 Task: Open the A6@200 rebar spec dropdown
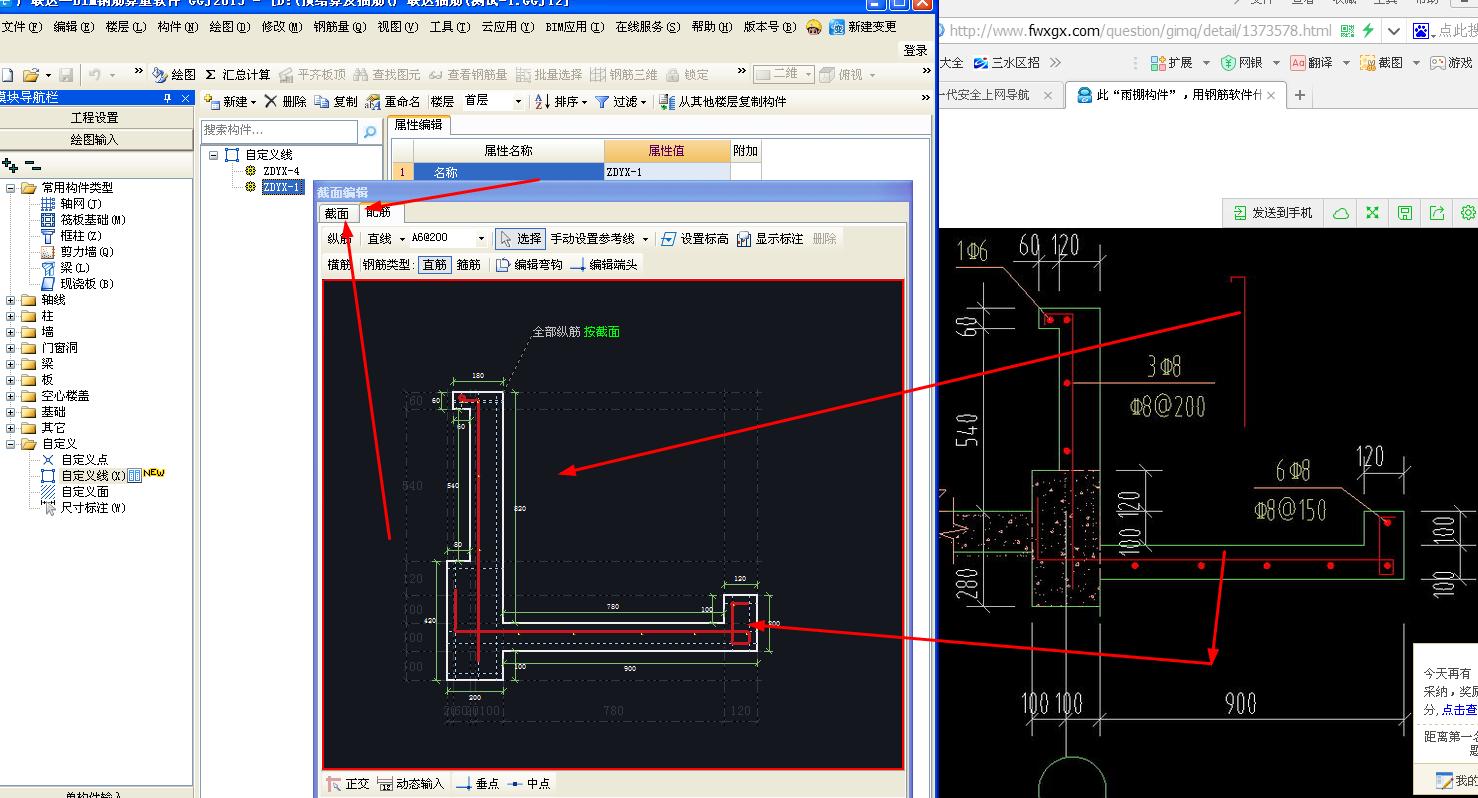[x=481, y=239]
